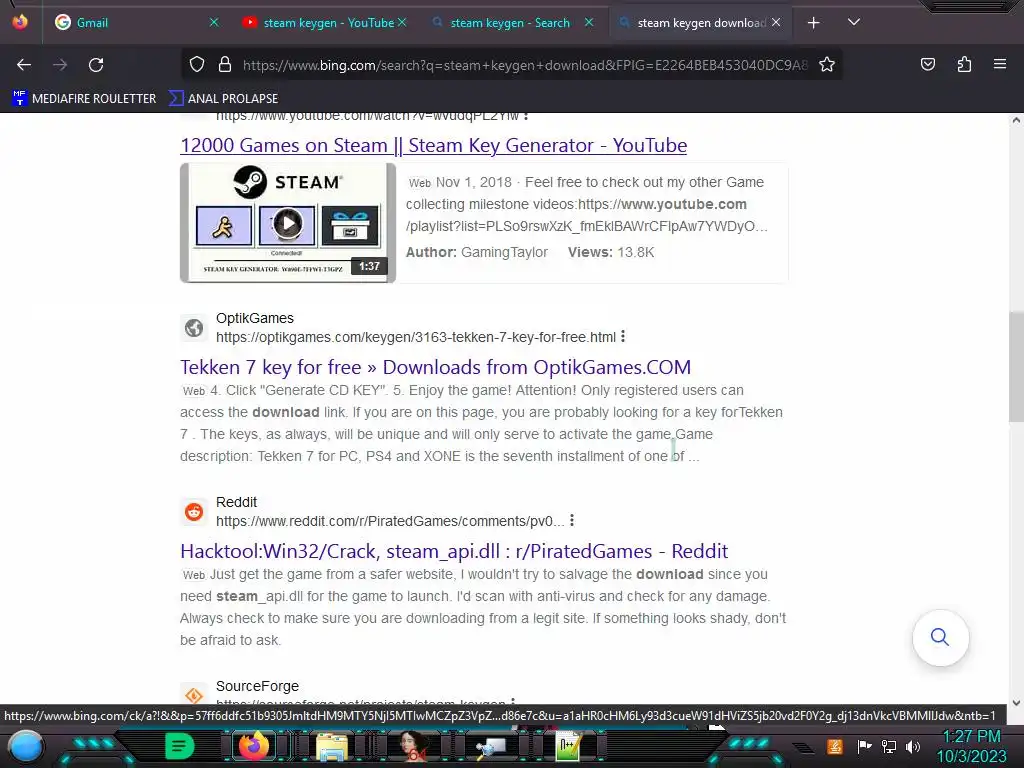This screenshot has height=768, width=1024.
Task: Open Action Center flag tray icon
Action: pyautogui.click(x=863, y=746)
